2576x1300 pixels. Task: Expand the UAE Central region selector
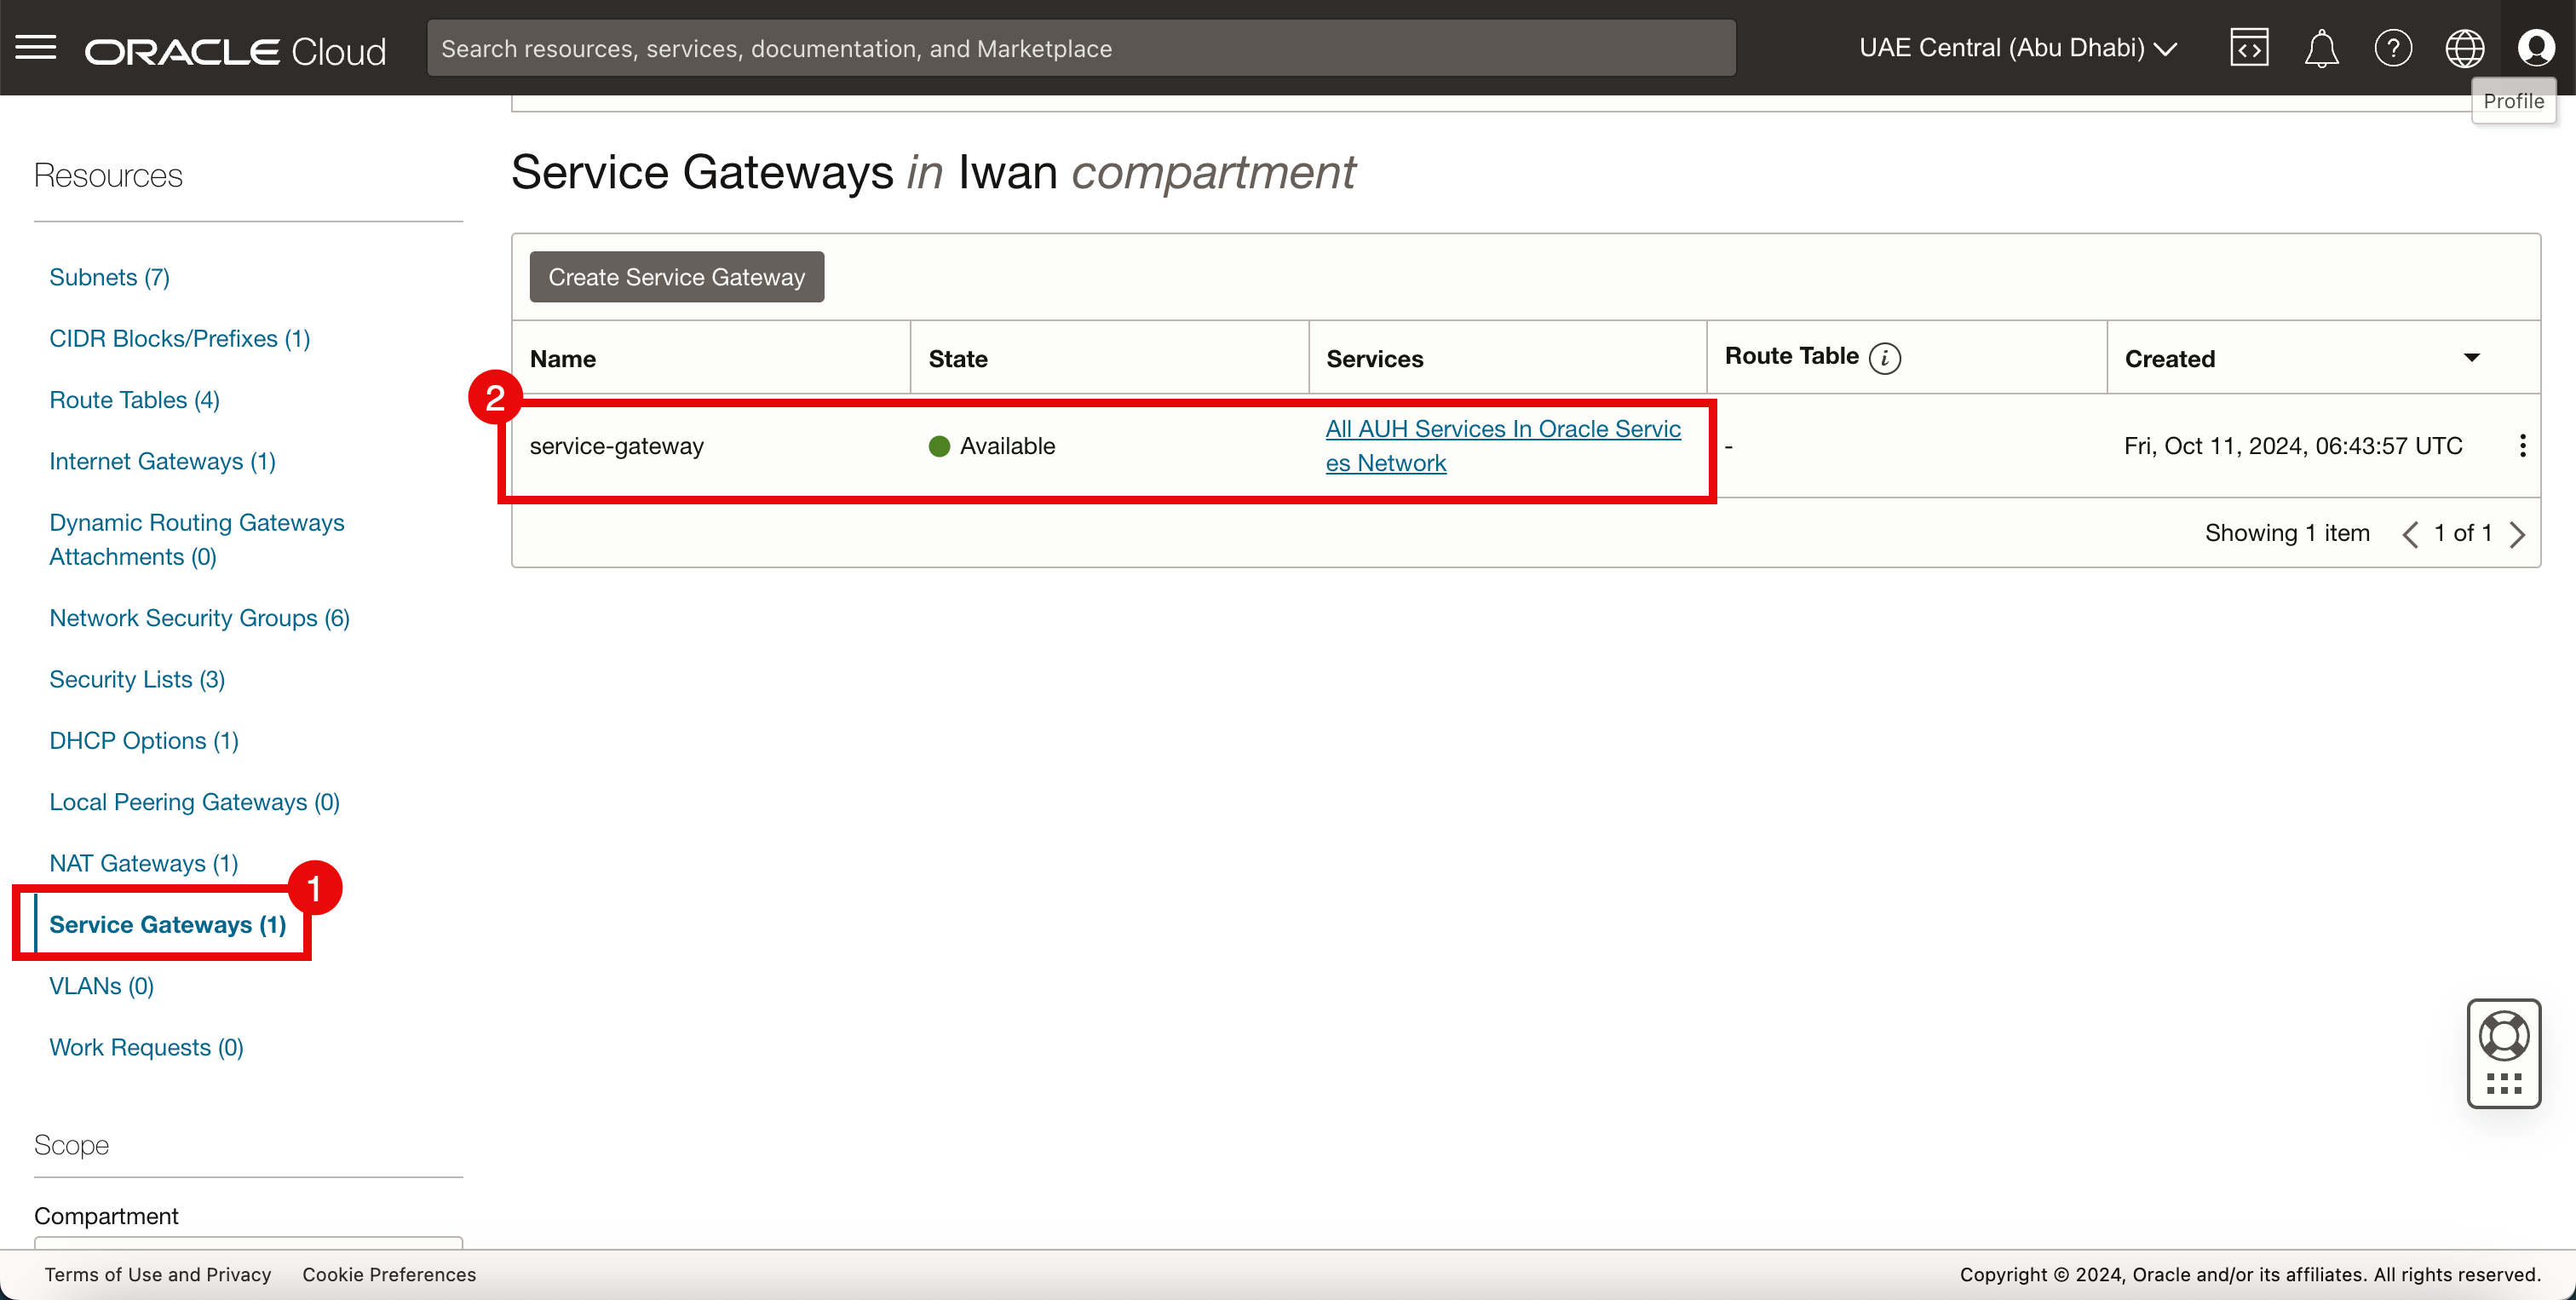[2017, 48]
